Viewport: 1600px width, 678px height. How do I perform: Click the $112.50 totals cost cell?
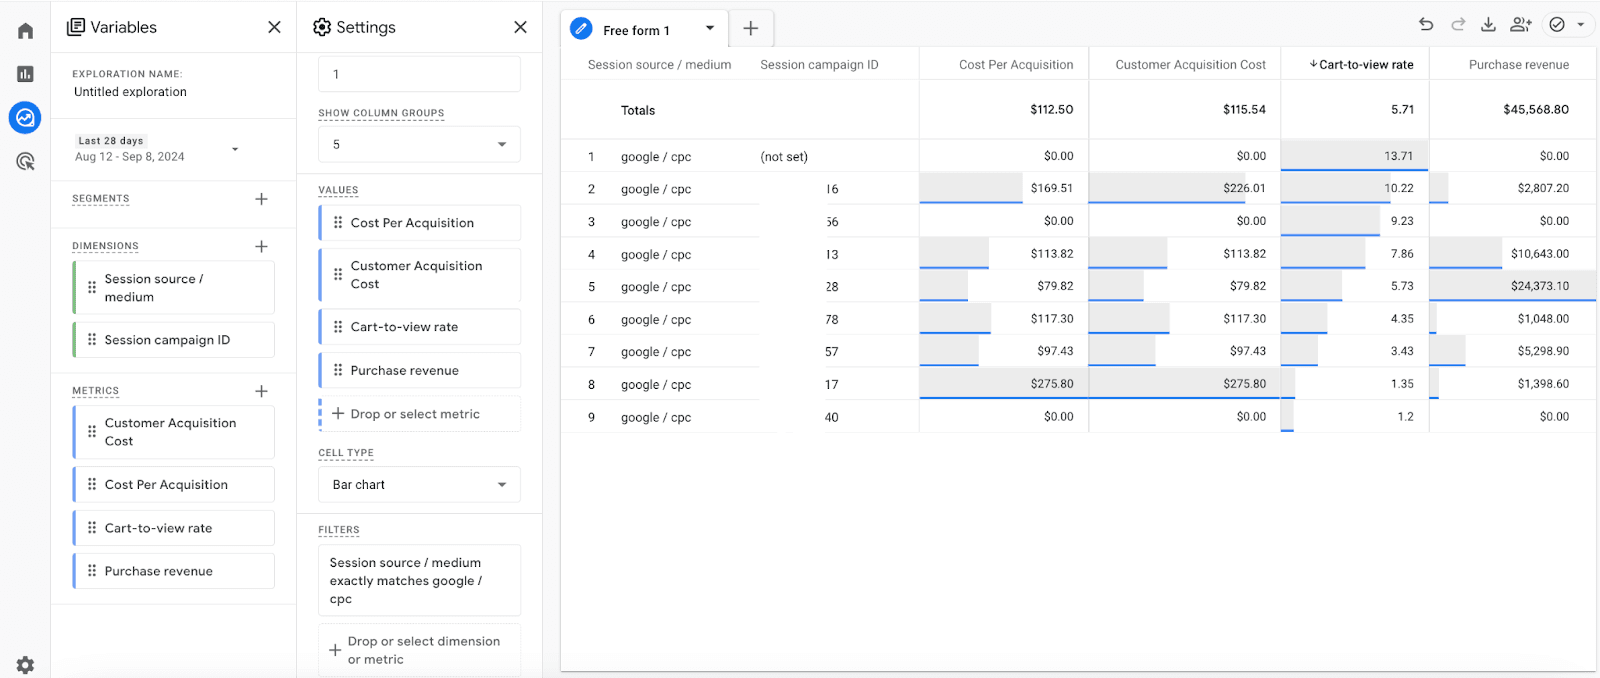[x=1003, y=110]
